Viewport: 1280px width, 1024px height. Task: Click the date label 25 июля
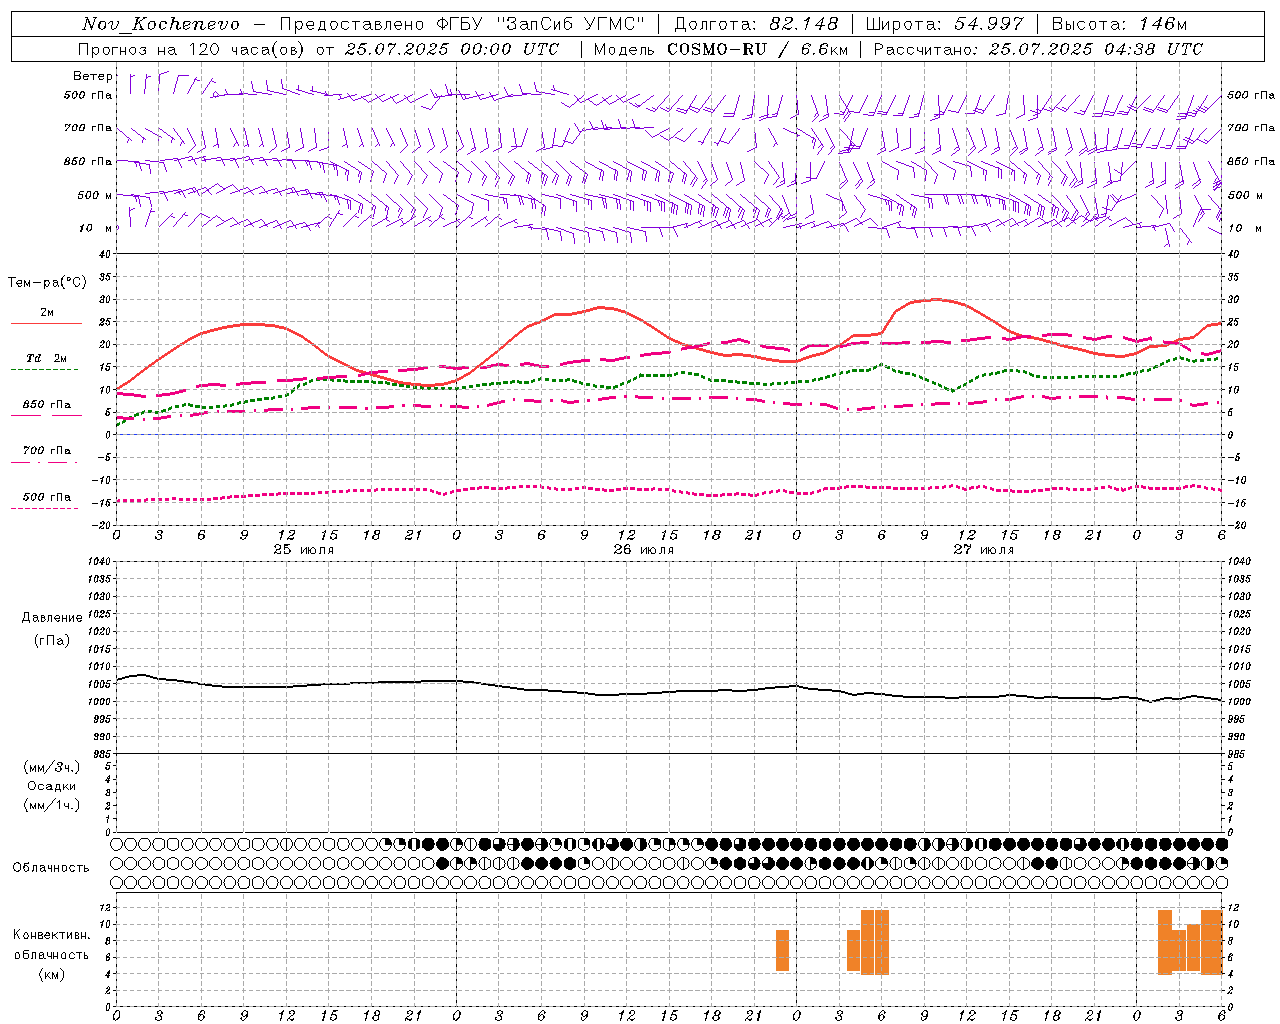click(x=304, y=550)
